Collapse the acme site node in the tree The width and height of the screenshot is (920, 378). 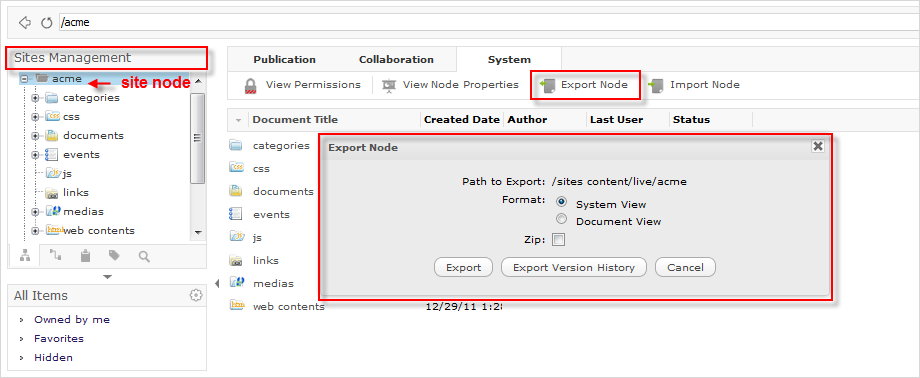coord(24,79)
